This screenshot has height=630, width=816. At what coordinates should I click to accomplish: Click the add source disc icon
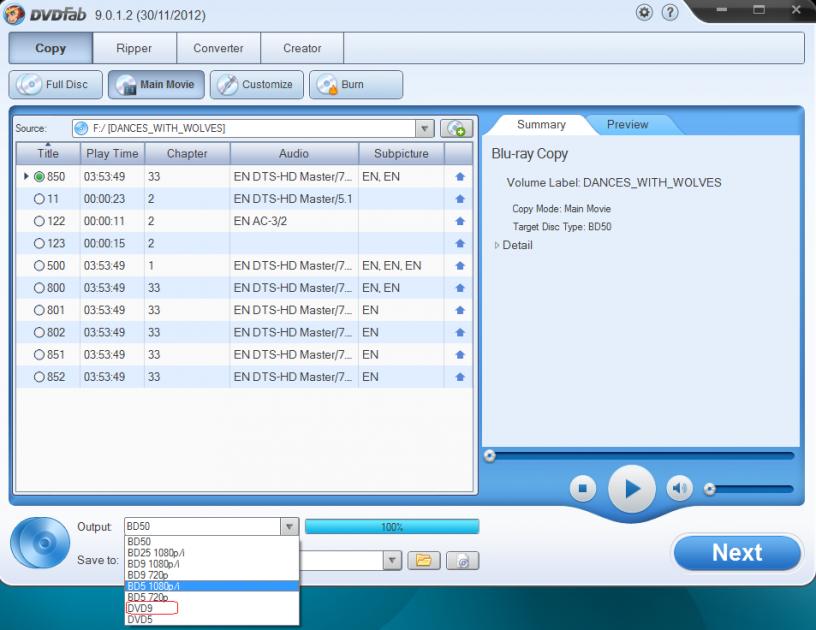[456, 128]
